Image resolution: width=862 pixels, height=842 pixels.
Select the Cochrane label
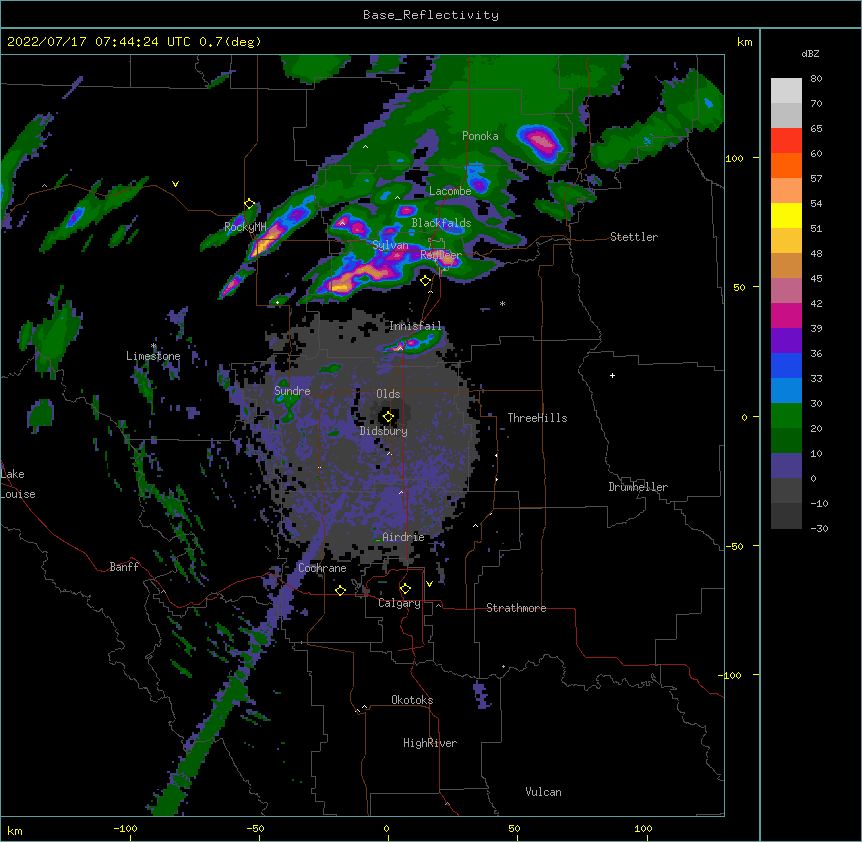click(322, 568)
